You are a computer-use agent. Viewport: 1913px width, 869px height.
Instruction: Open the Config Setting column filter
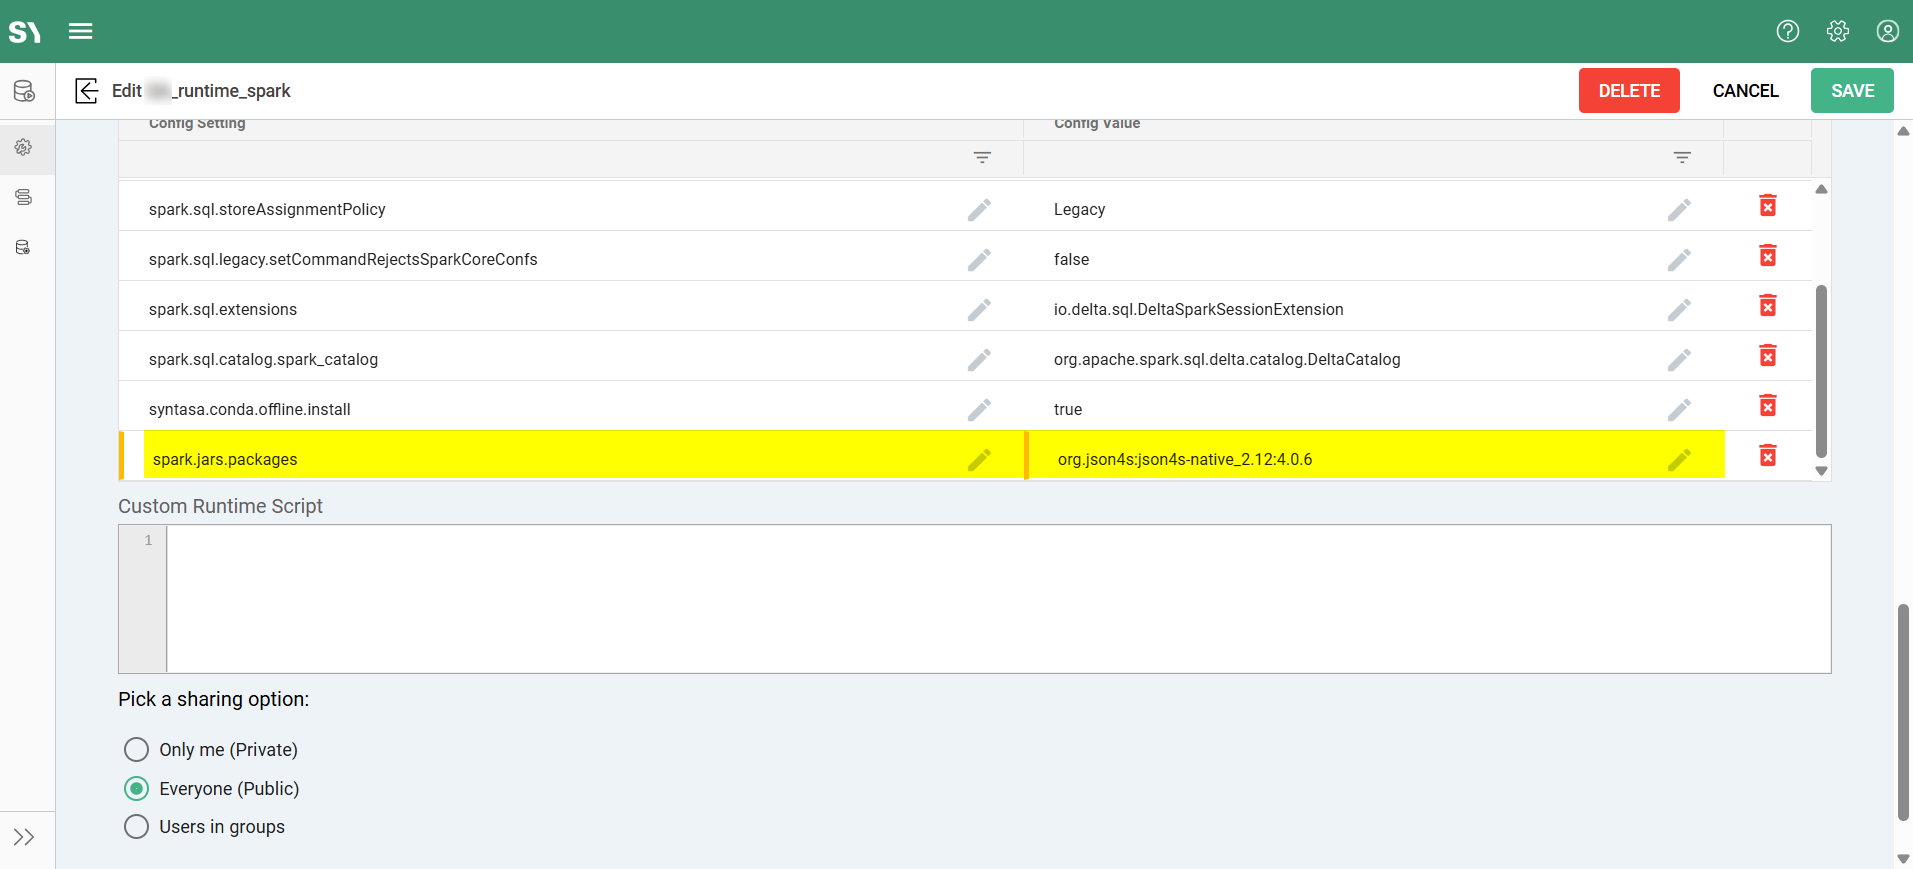[x=982, y=158]
